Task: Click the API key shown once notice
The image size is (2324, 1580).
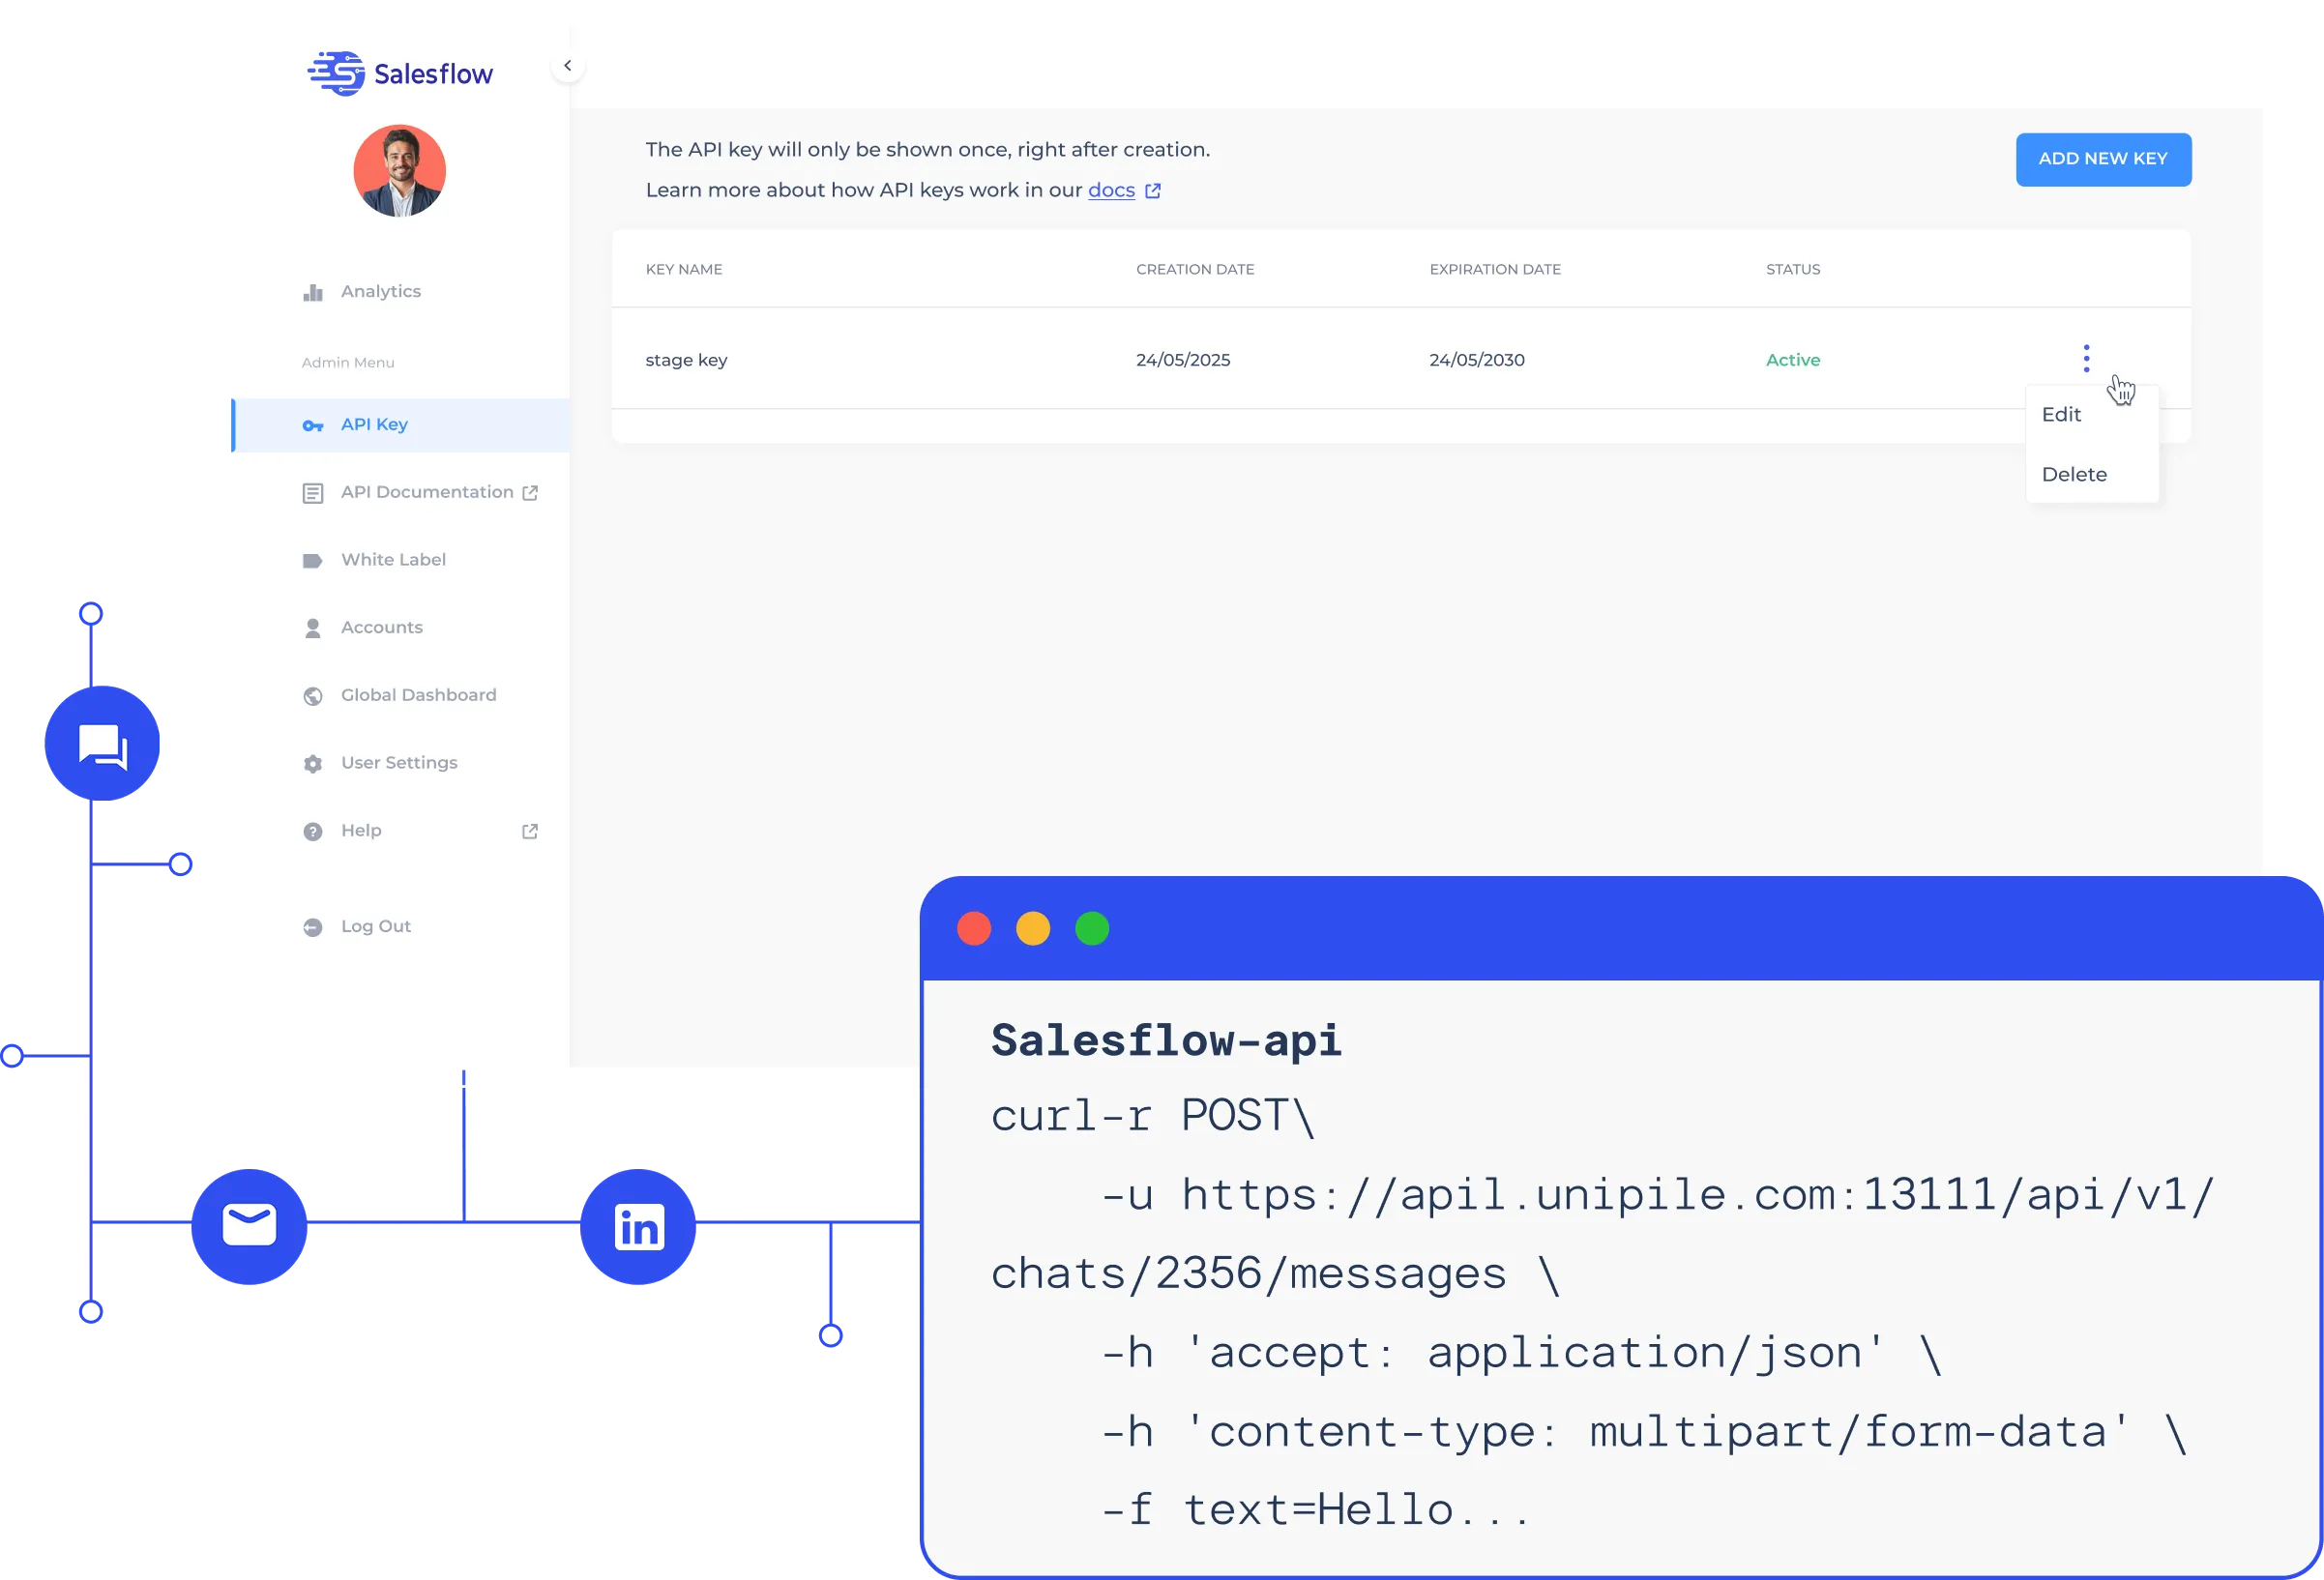Action: [928, 150]
